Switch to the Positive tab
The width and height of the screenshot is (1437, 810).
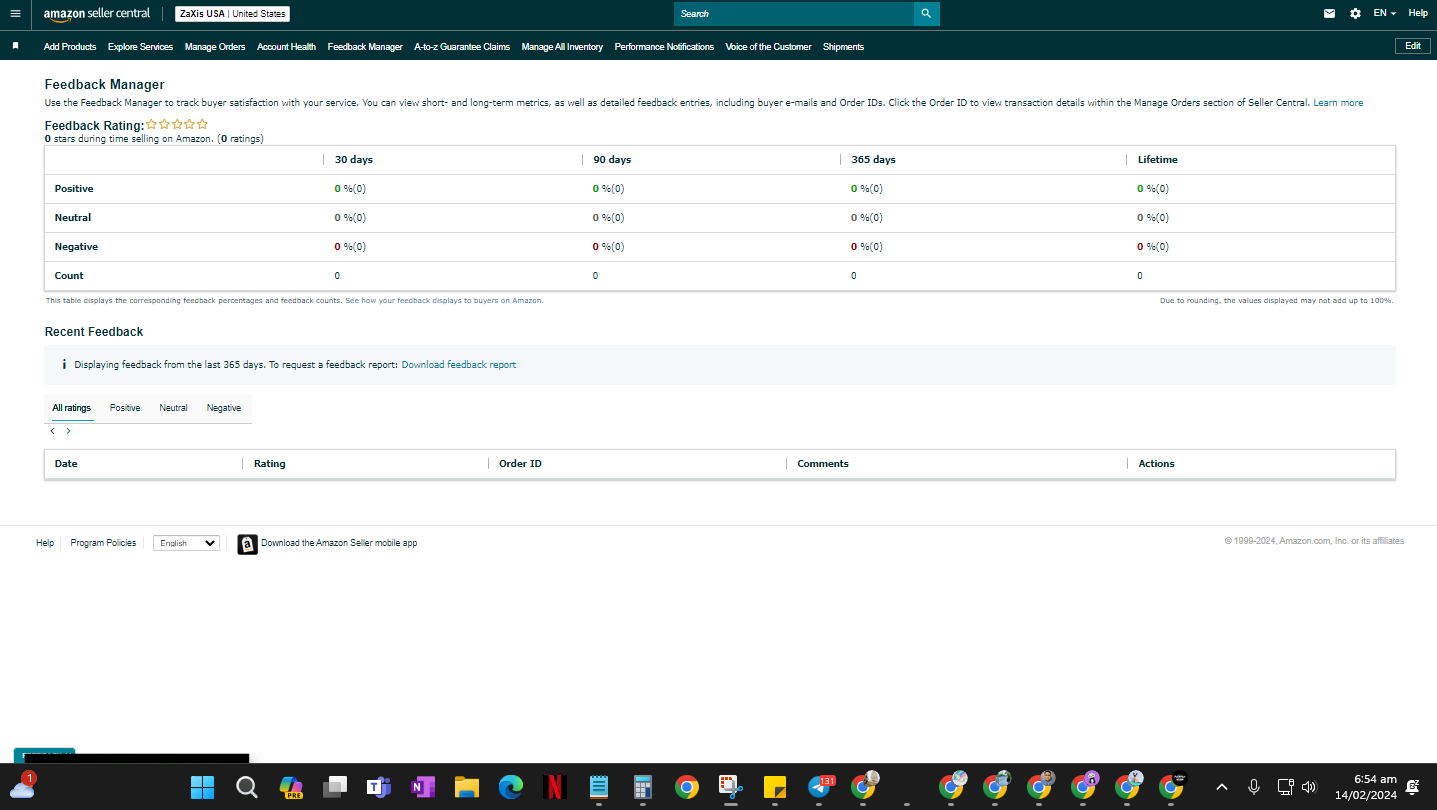[x=125, y=408]
